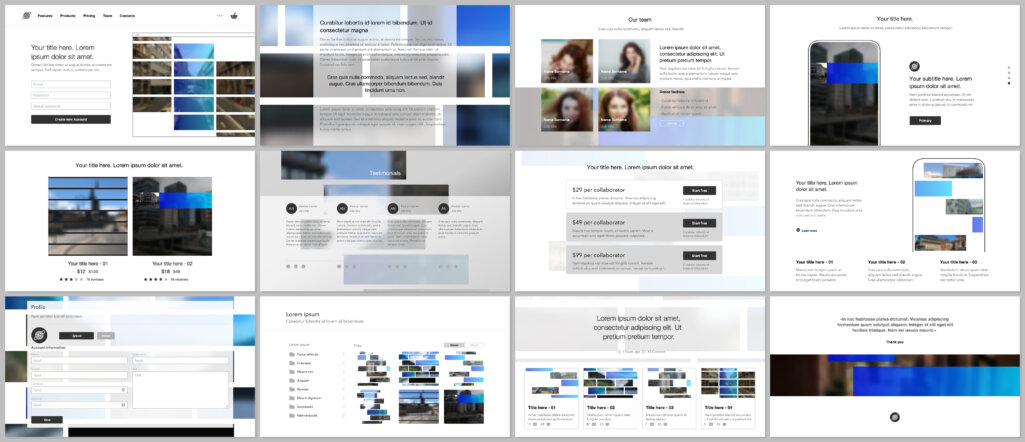Viewport: 1025px width, 442px height.
Task: Click the Namefacula folder icon
Action: click(x=291, y=413)
